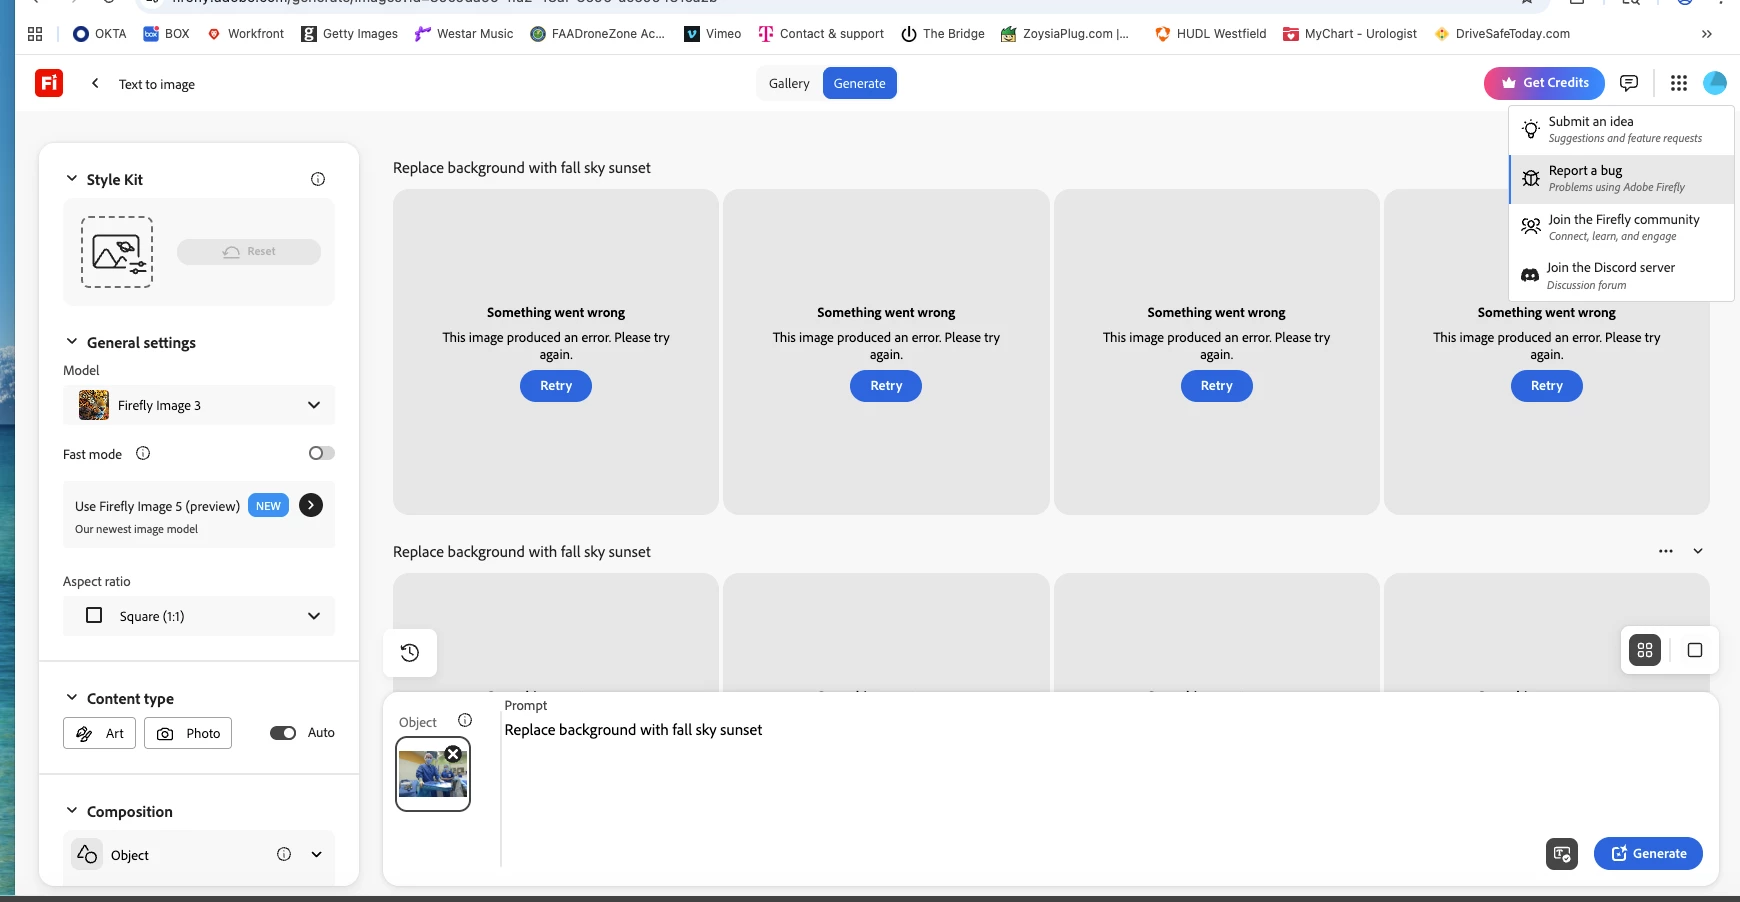
Task: Open the browser tab groups grid icon
Action: coord(35,33)
